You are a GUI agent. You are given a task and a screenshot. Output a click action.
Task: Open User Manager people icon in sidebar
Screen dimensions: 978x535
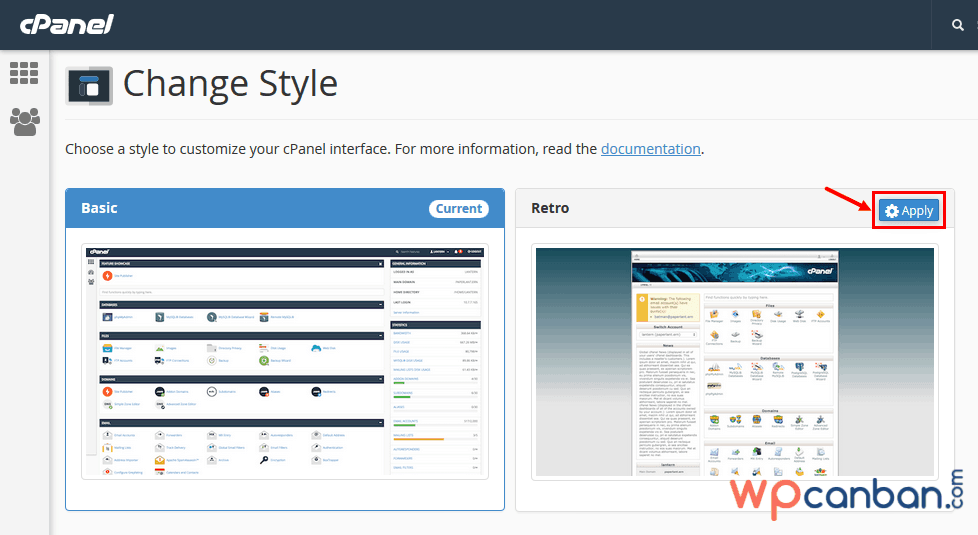click(x=24, y=121)
